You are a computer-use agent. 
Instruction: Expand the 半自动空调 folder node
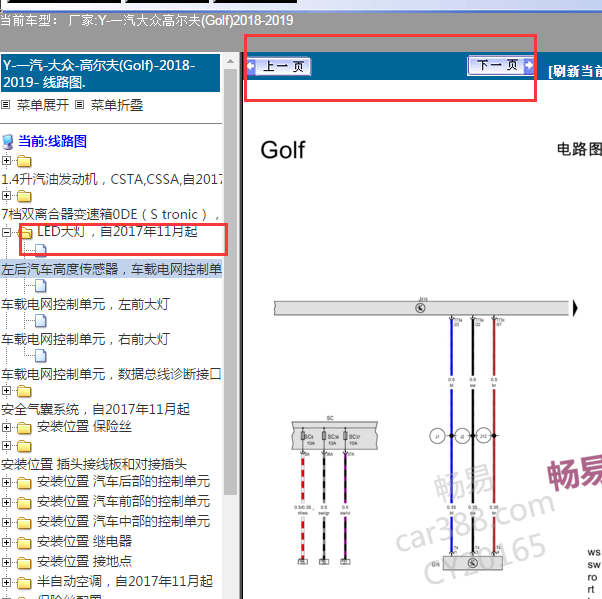(6, 582)
